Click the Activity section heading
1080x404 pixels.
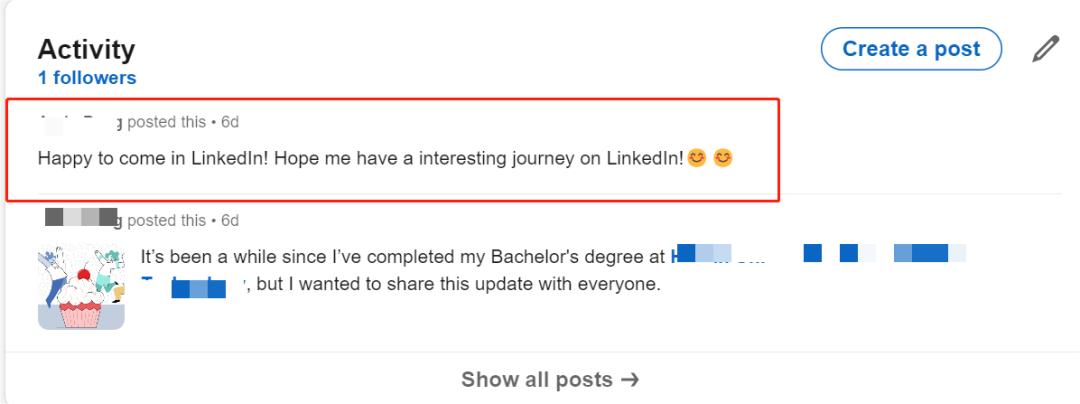(x=86, y=49)
